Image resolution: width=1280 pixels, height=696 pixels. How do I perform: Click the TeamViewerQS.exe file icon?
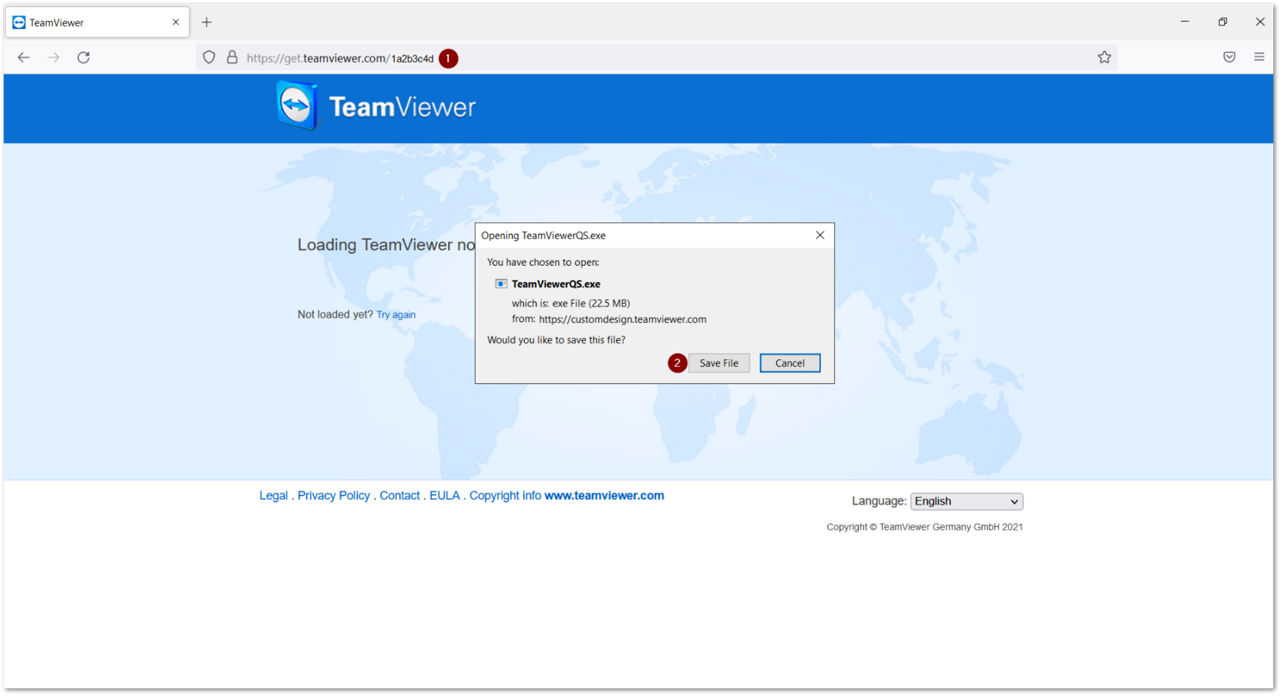501,284
